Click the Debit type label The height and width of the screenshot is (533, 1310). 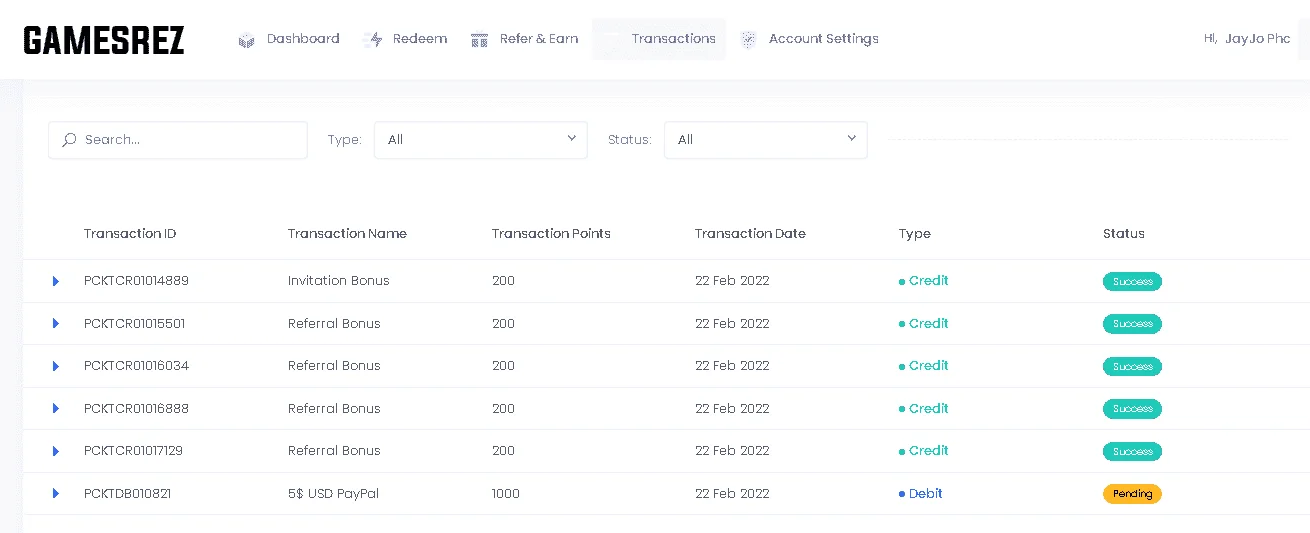pyautogui.click(x=925, y=494)
